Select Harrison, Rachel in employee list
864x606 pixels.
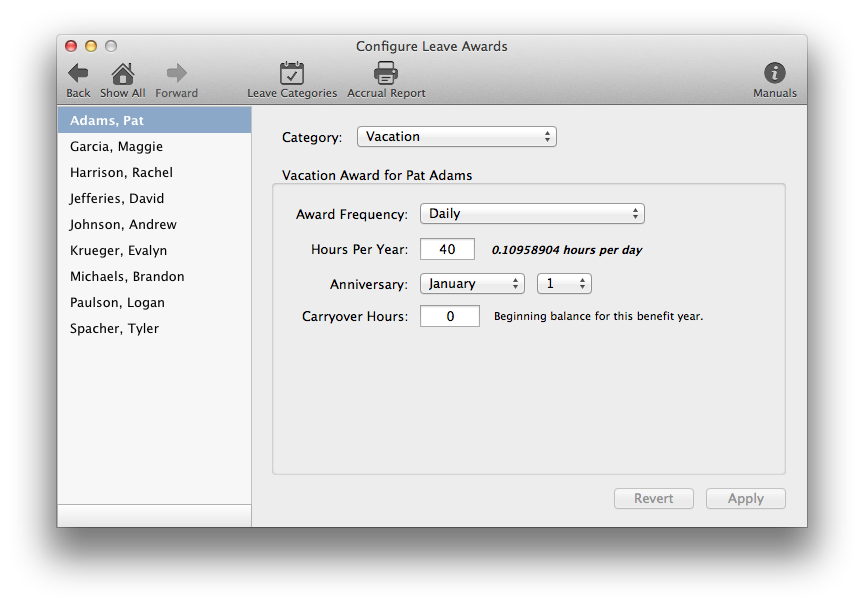(x=154, y=172)
